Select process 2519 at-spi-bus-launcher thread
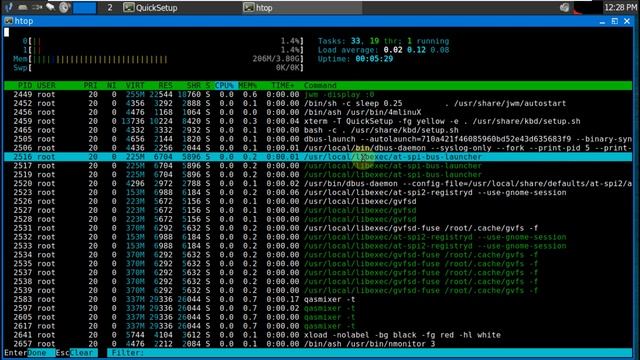The width and height of the screenshot is (640, 360). (318, 175)
